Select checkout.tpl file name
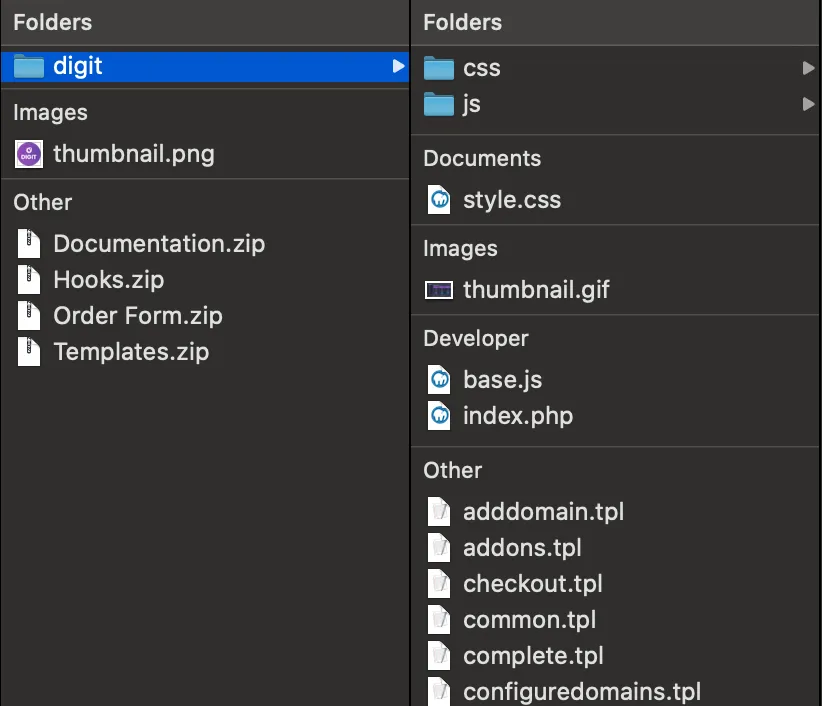Screen dimensions: 822x706 coord(533,584)
